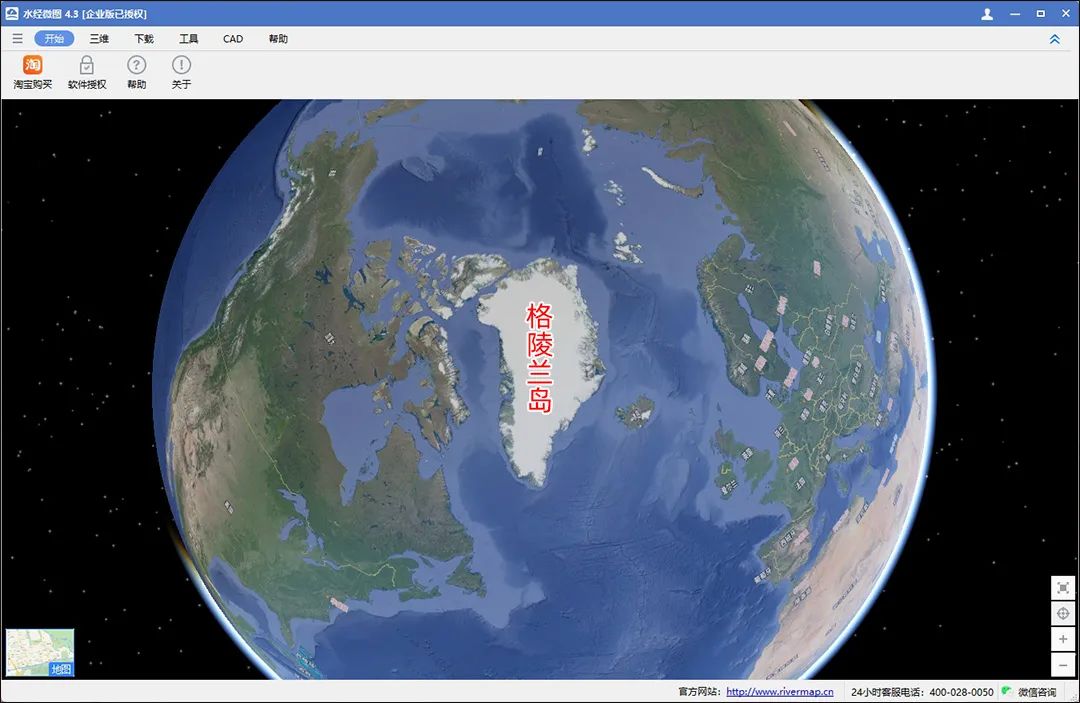This screenshot has height=703, width=1080.
Task: Click the 微信咨询 button
Action: pyautogui.click(x=1030, y=692)
